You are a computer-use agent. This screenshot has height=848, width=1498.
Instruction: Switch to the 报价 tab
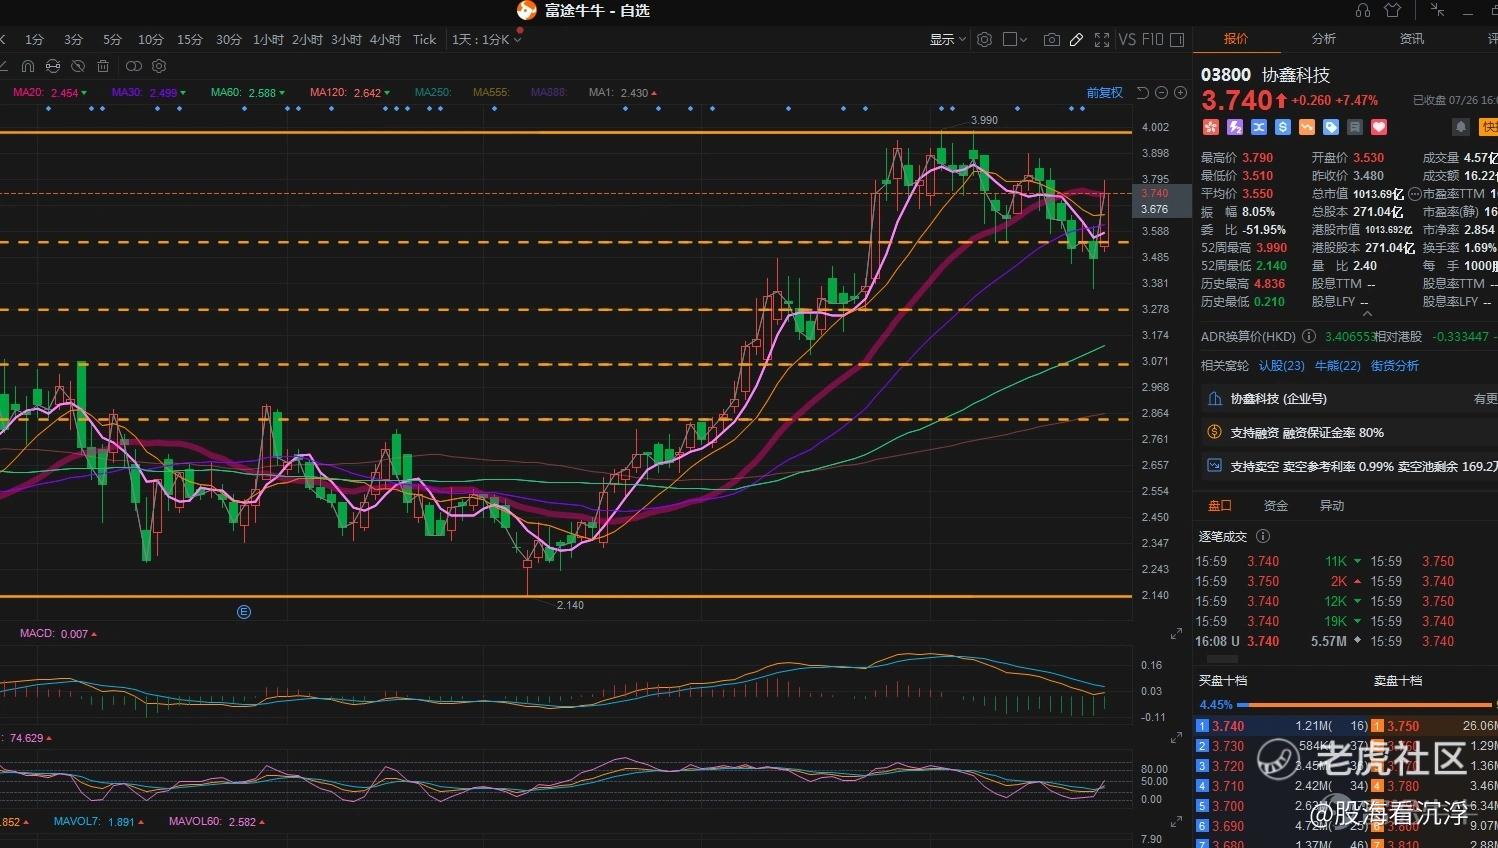[1236, 39]
